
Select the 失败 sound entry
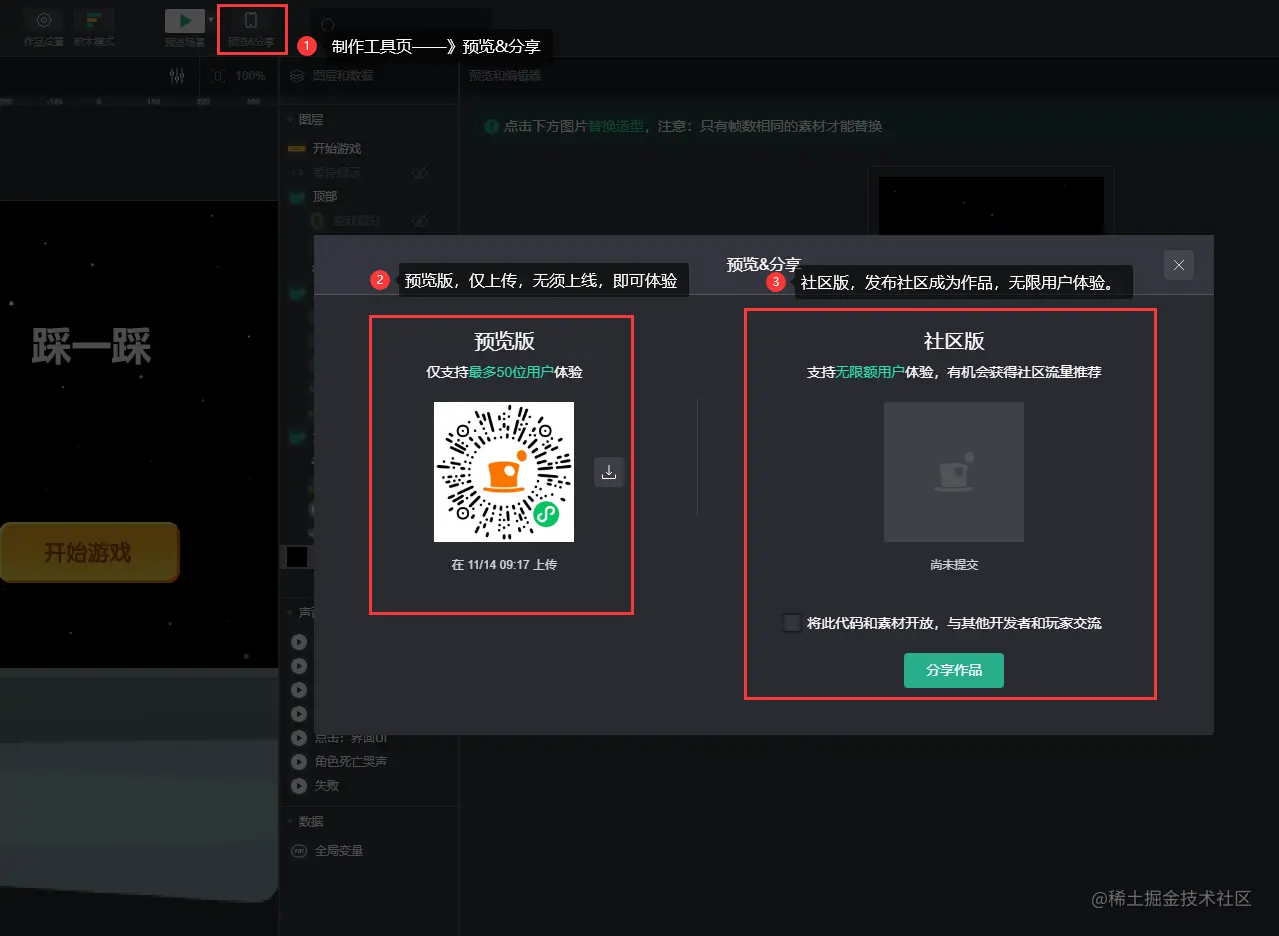pos(326,786)
